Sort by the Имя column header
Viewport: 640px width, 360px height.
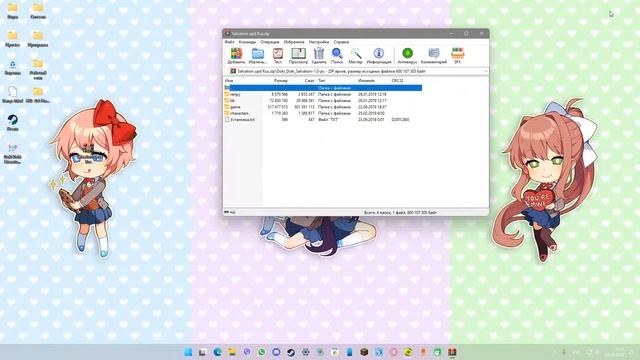click(229, 81)
